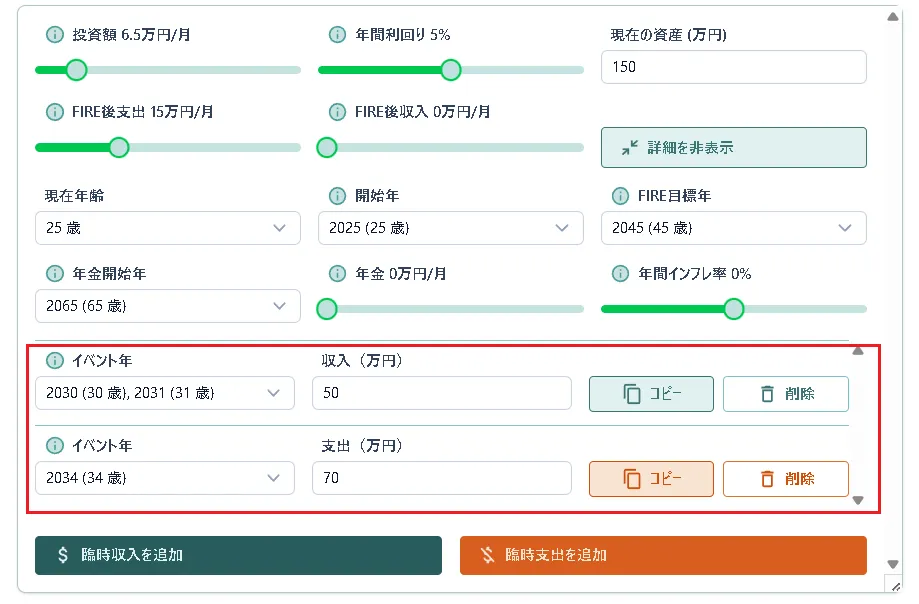Click the FIRE後支出 slider handle
Image resolution: width=919 pixels, height=604 pixels.
[119, 148]
